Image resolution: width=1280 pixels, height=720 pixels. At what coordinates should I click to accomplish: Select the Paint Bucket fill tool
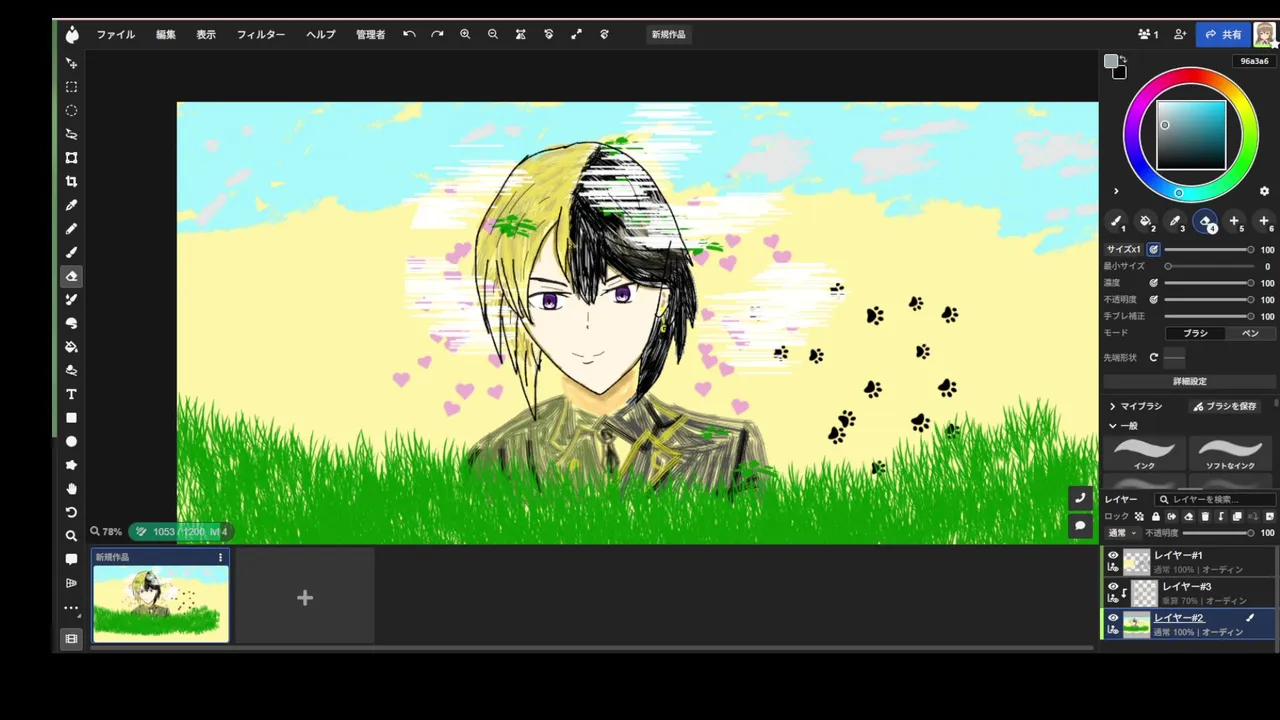click(71, 347)
